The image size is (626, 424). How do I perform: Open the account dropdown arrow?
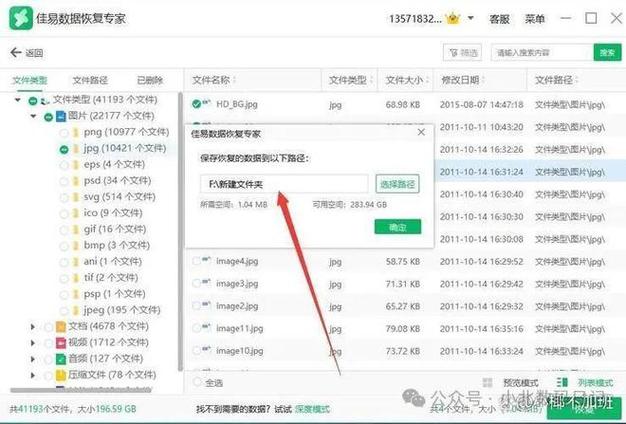471,18
